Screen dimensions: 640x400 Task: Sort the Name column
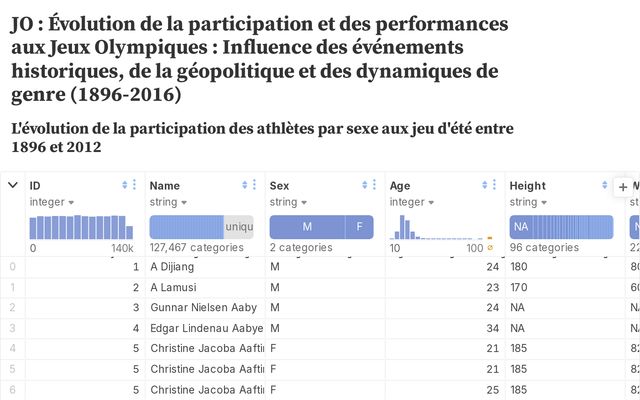[245, 185]
